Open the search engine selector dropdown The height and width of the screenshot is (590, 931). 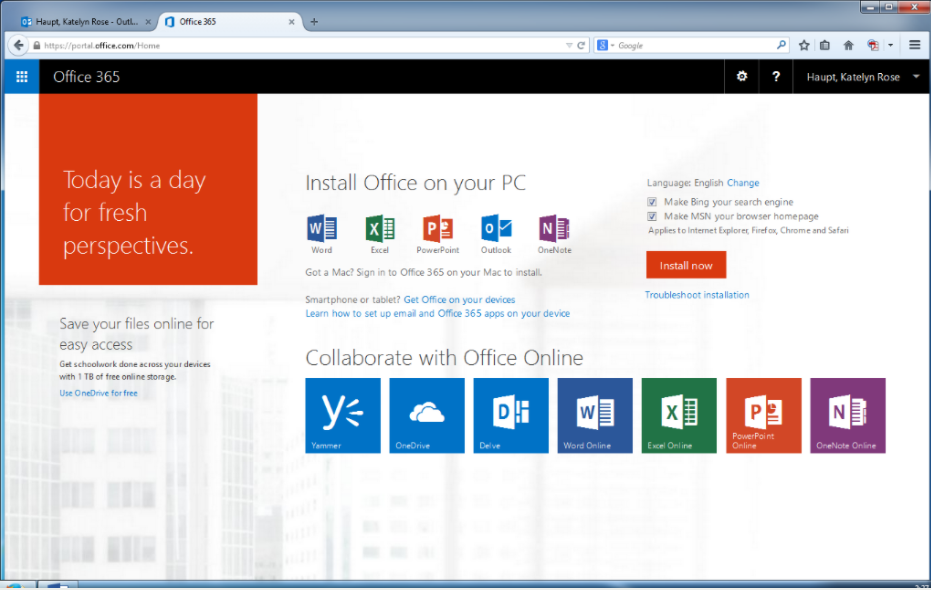pos(606,45)
